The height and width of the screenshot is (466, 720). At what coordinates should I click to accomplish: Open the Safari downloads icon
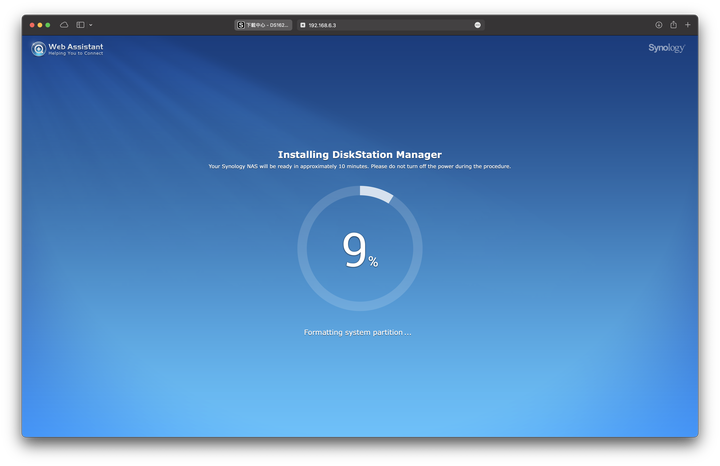click(658, 25)
